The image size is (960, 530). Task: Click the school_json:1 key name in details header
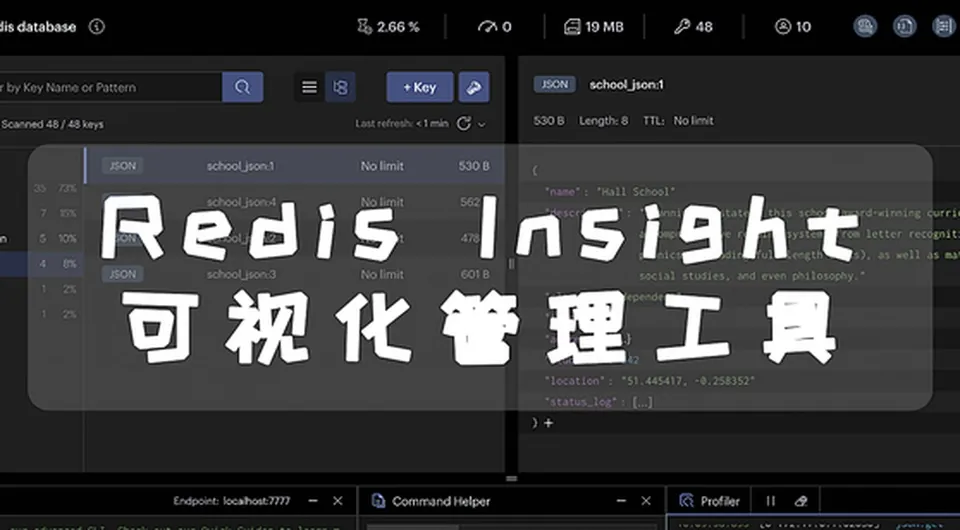click(x=626, y=84)
